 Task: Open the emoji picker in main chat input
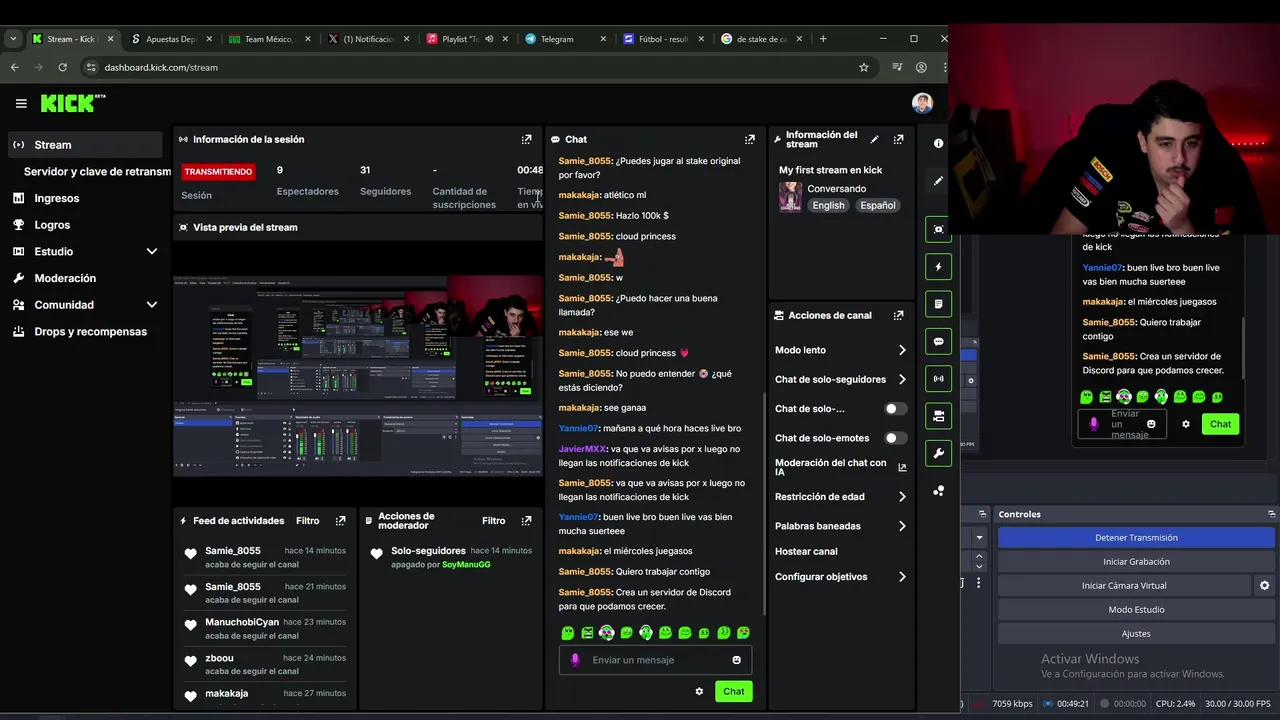(736, 660)
